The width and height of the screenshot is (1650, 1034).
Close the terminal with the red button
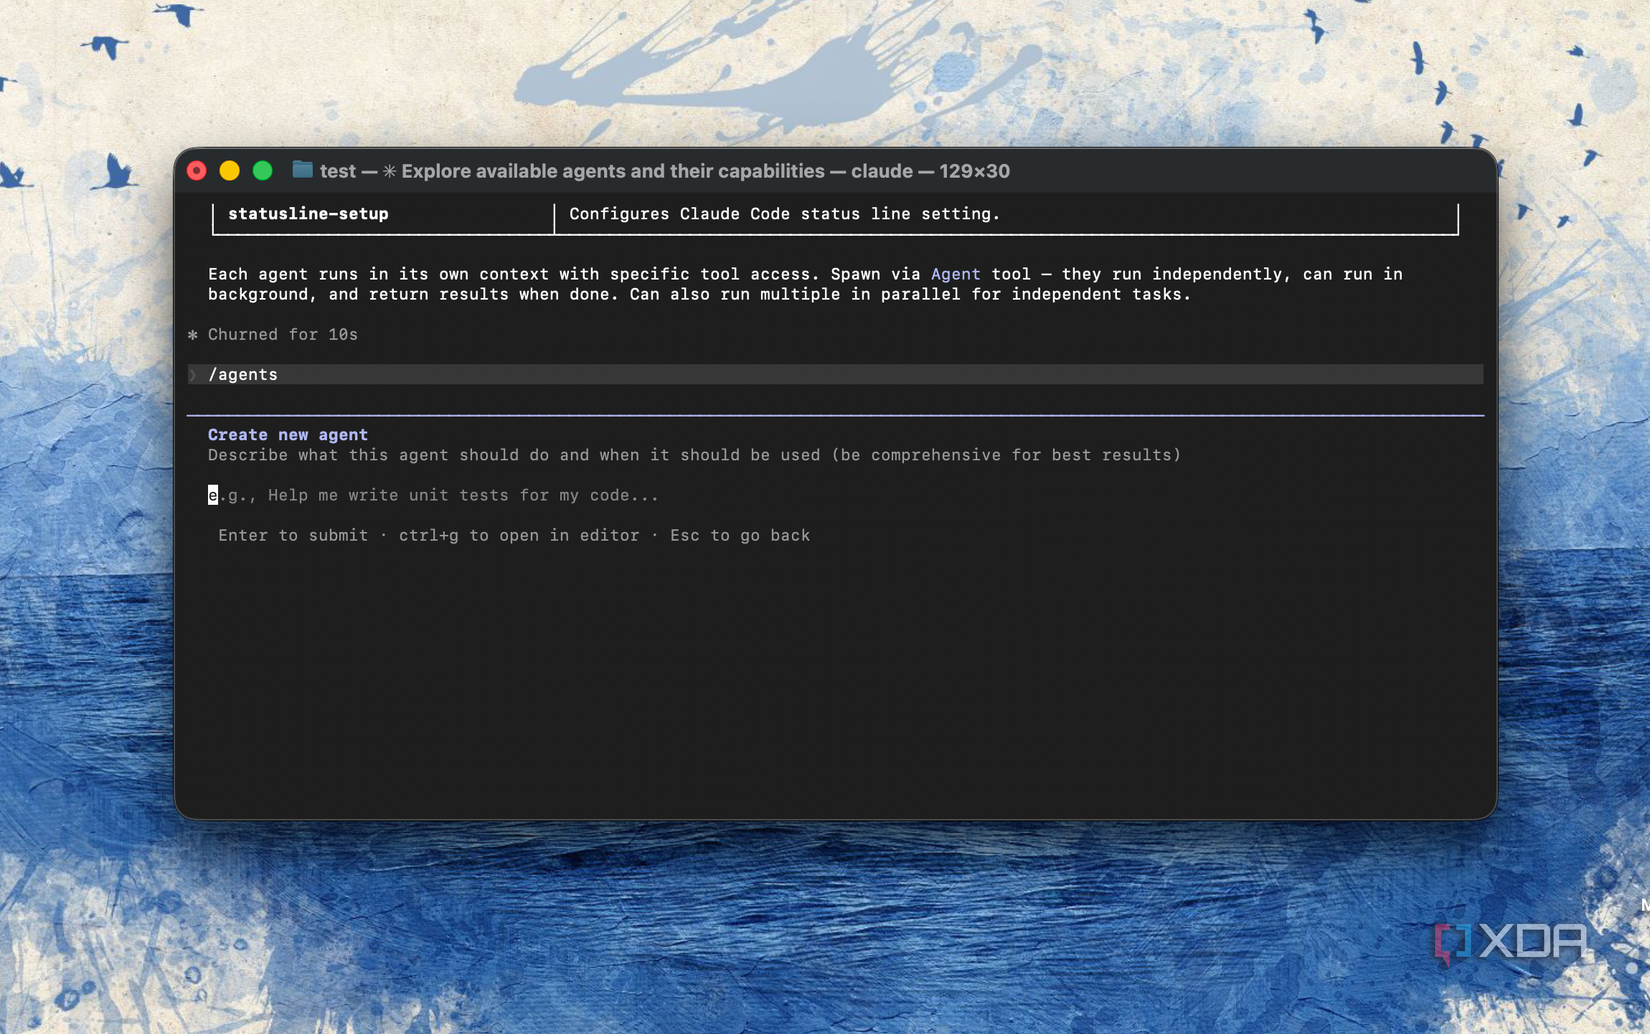tap(197, 171)
